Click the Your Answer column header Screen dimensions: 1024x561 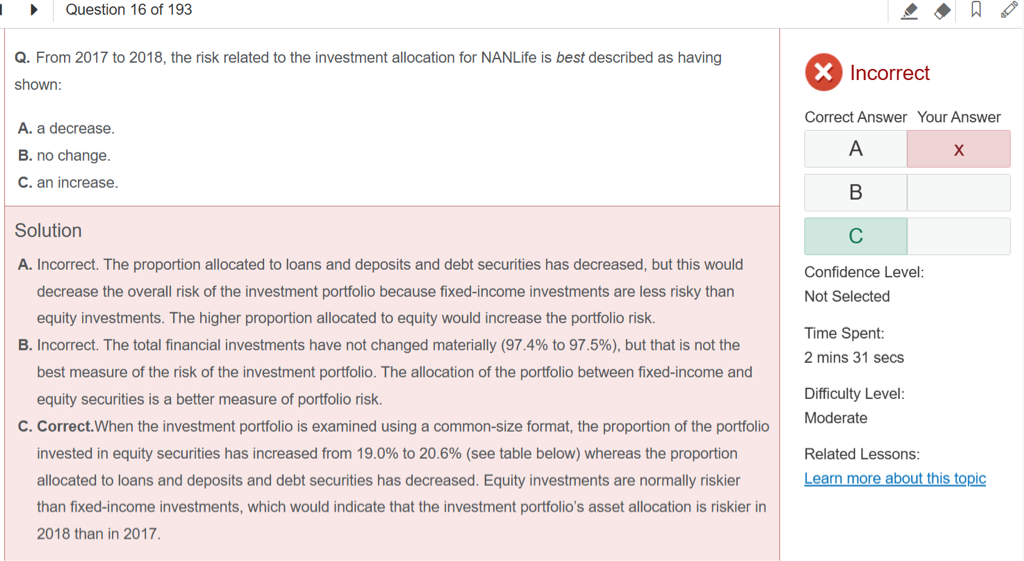(x=958, y=117)
